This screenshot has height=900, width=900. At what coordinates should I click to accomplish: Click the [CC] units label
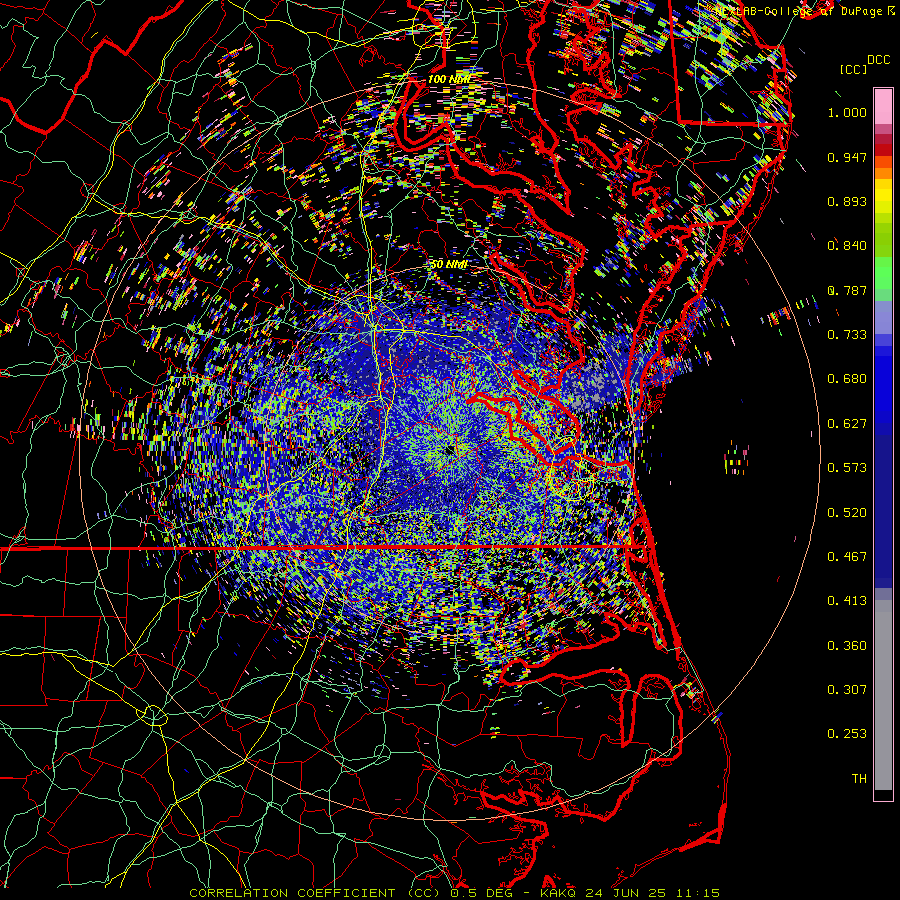tap(853, 69)
